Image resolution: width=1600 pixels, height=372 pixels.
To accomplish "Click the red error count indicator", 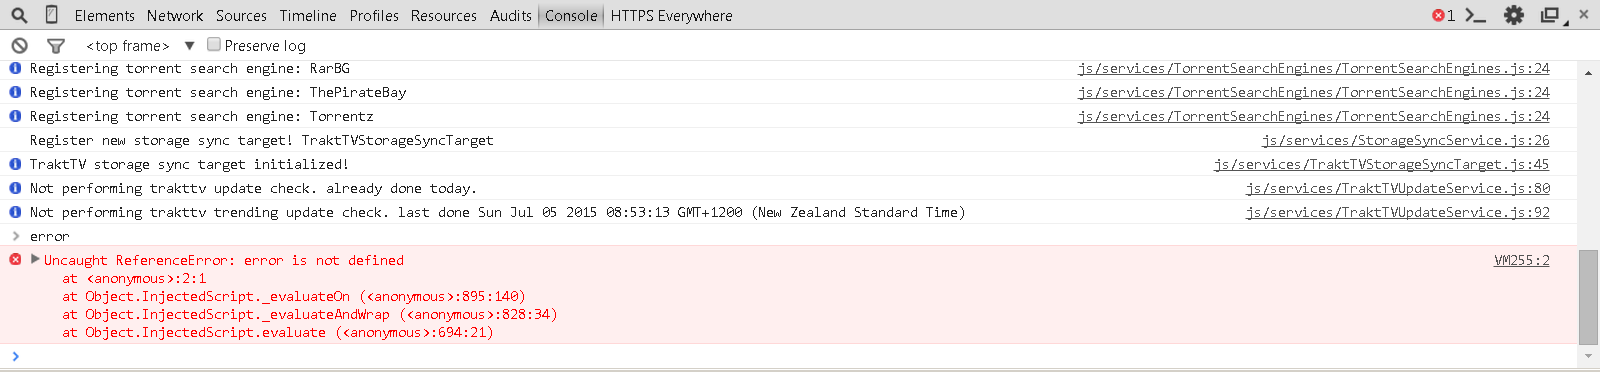I will coord(1443,15).
